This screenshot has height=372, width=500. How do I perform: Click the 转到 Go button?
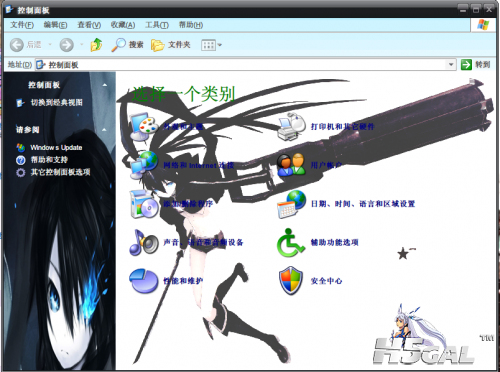475,64
